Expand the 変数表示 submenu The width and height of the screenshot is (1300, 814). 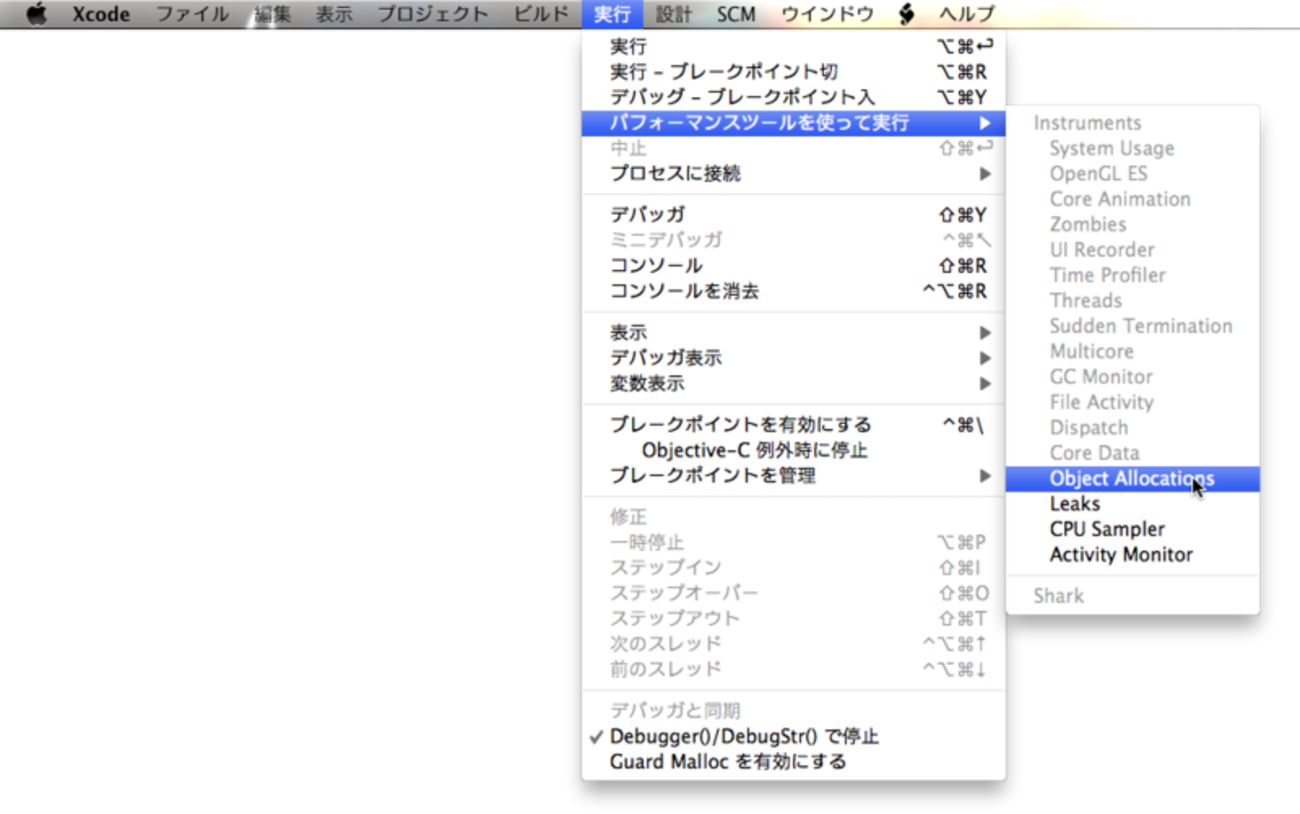(x=794, y=384)
